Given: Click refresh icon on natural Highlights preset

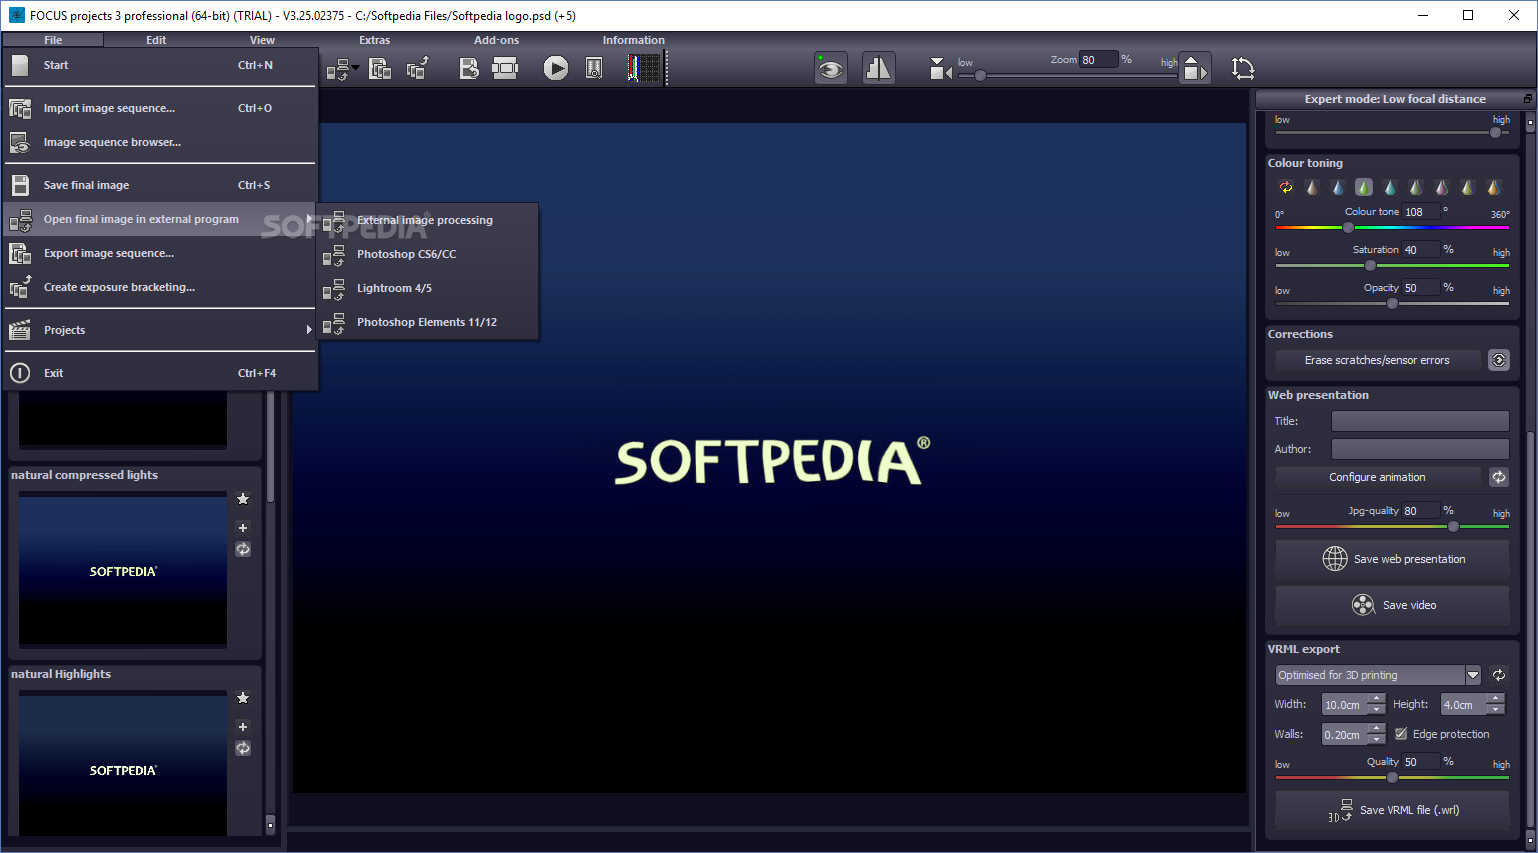Looking at the screenshot, I should [243, 748].
